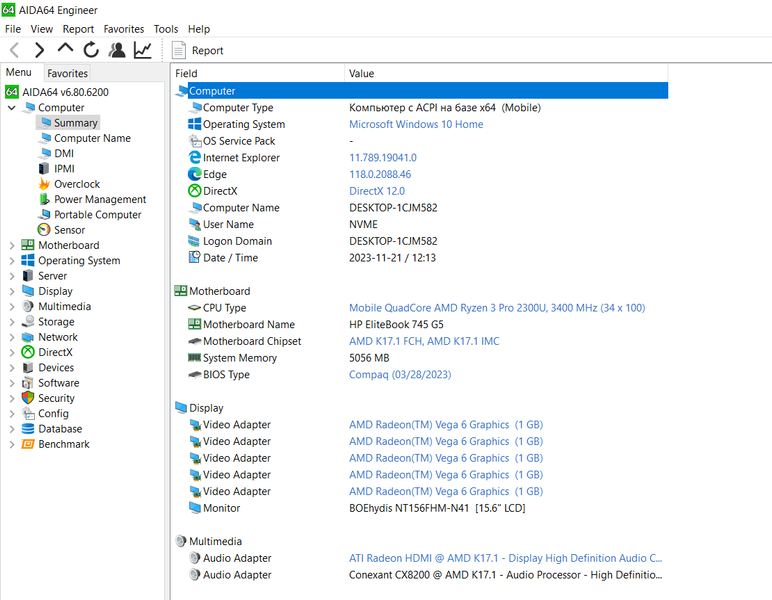The width and height of the screenshot is (772, 600).
Task: Click the Edge browser icon row
Action: coord(194,174)
